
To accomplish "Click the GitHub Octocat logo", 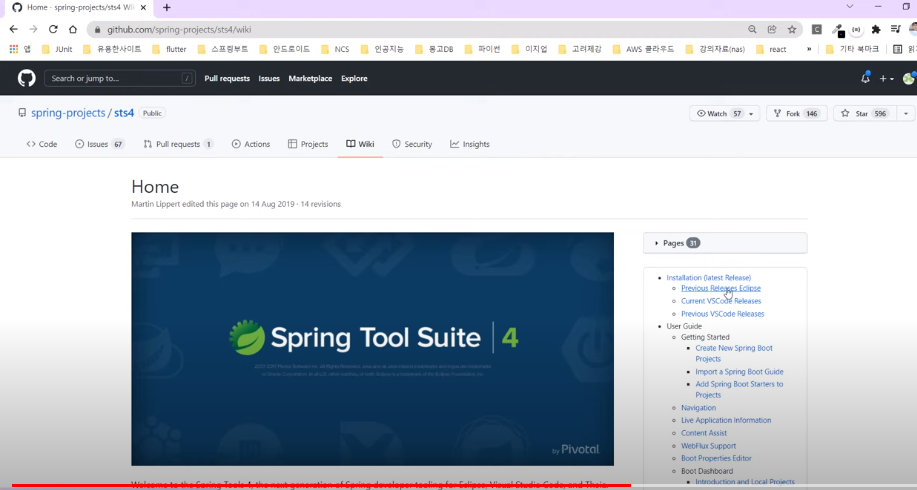I will 26,78.
